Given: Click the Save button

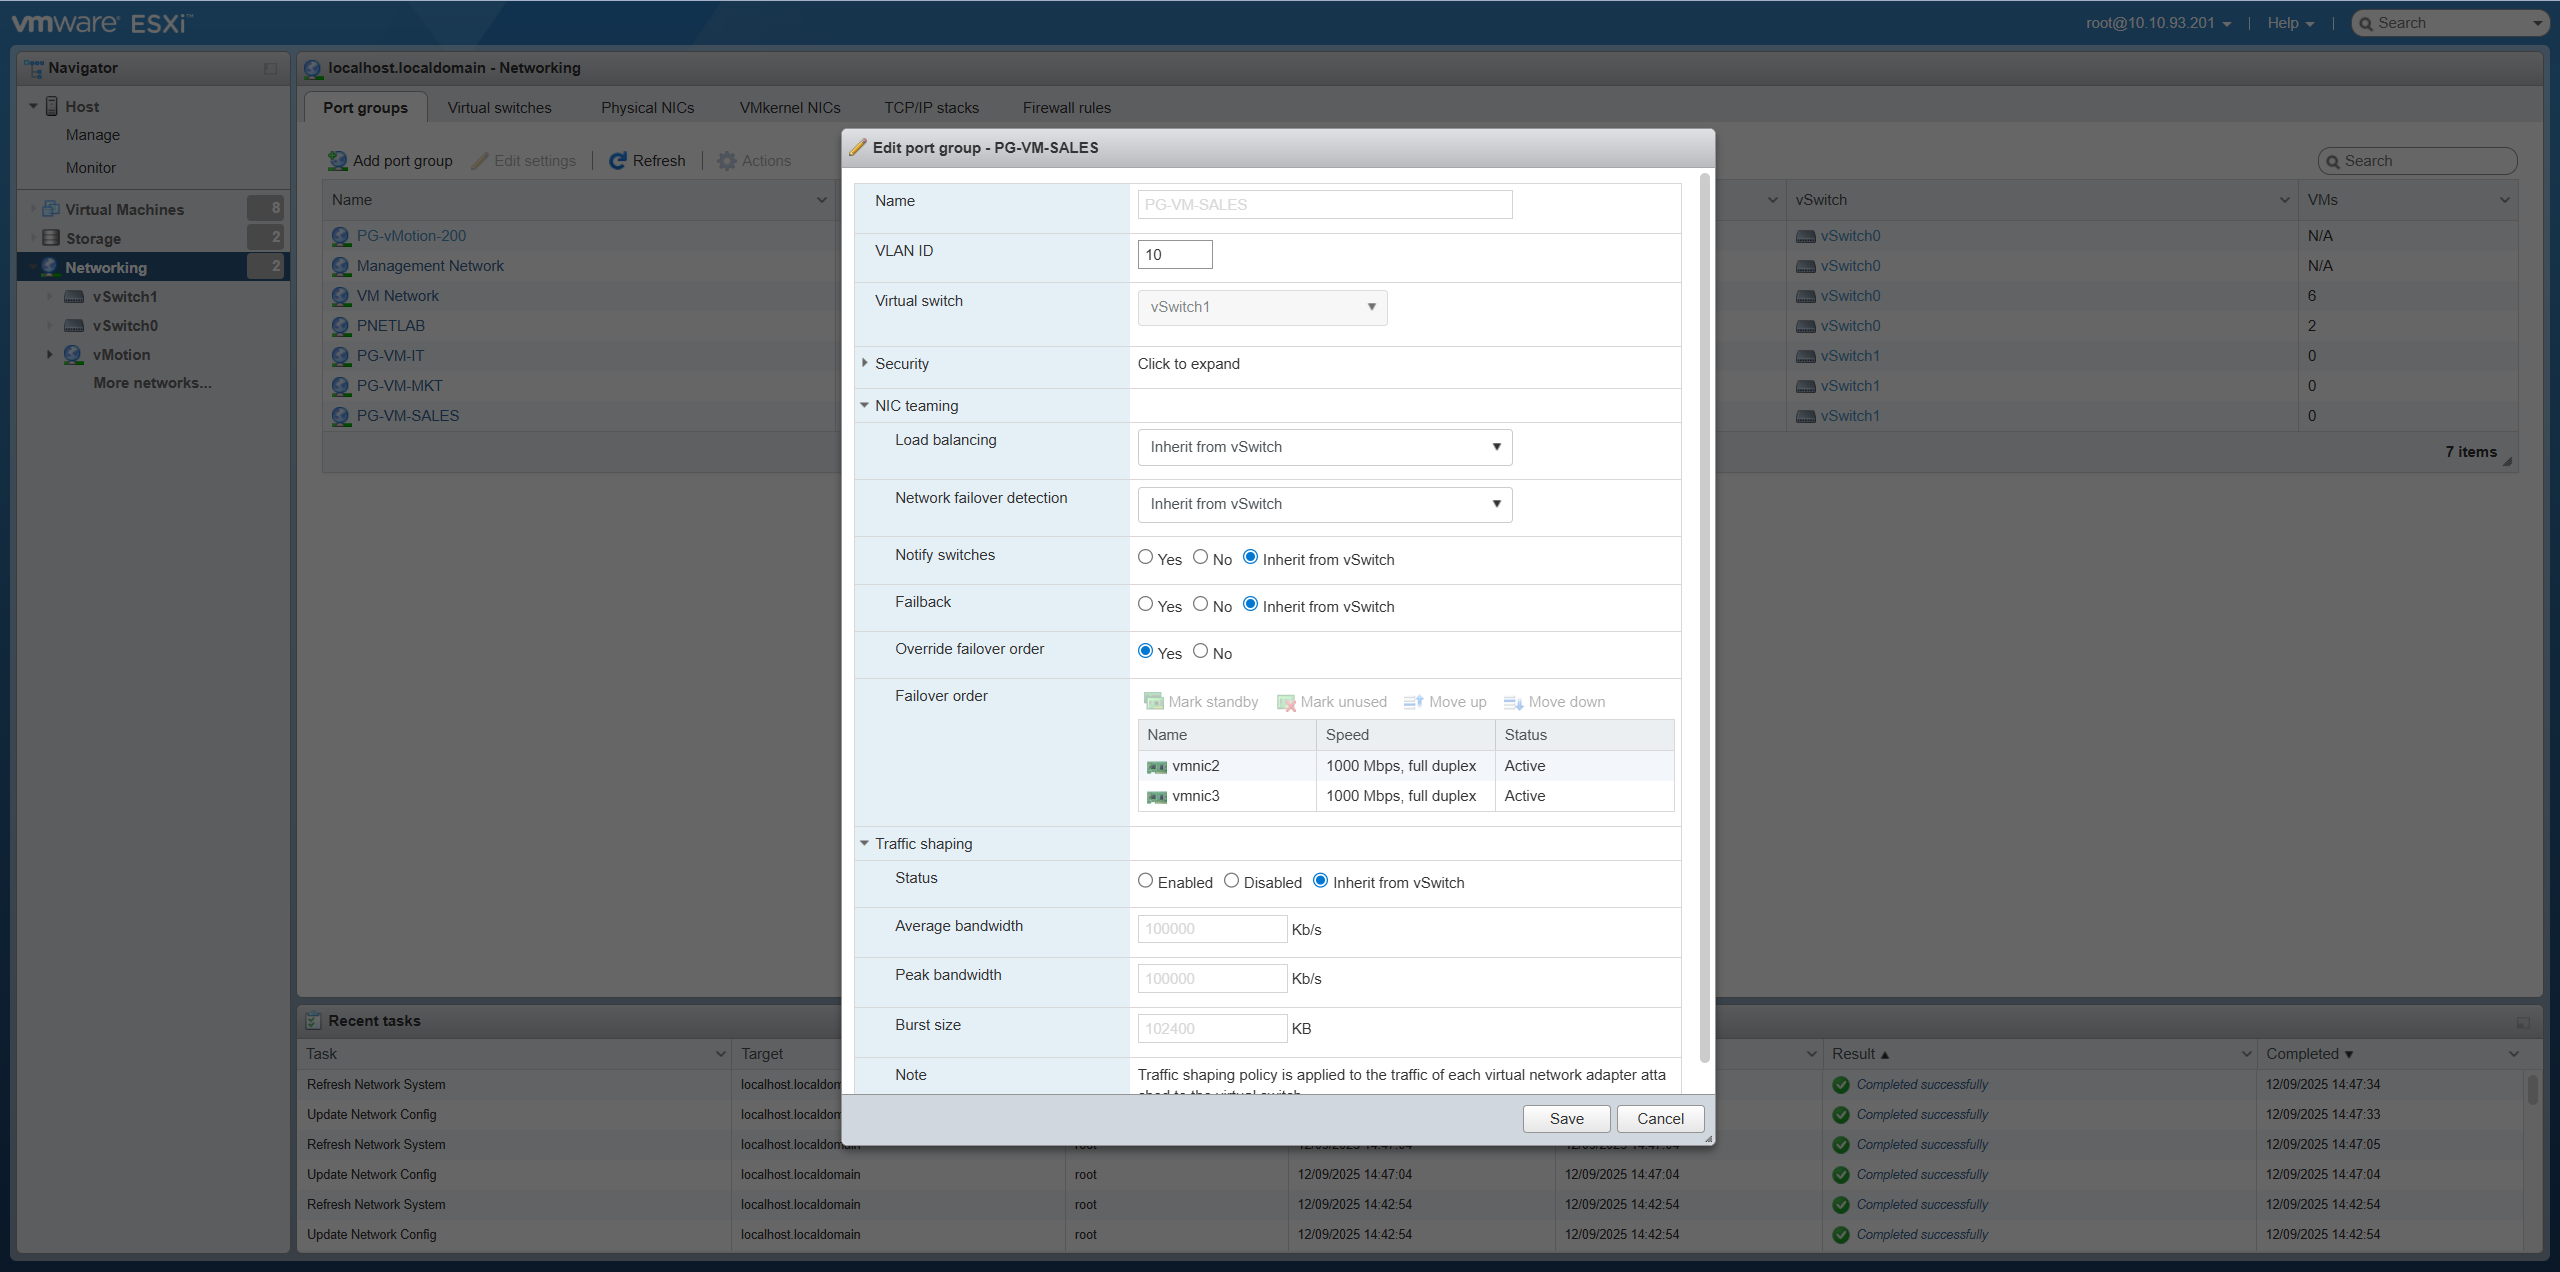Looking at the screenshot, I should tap(1565, 1118).
